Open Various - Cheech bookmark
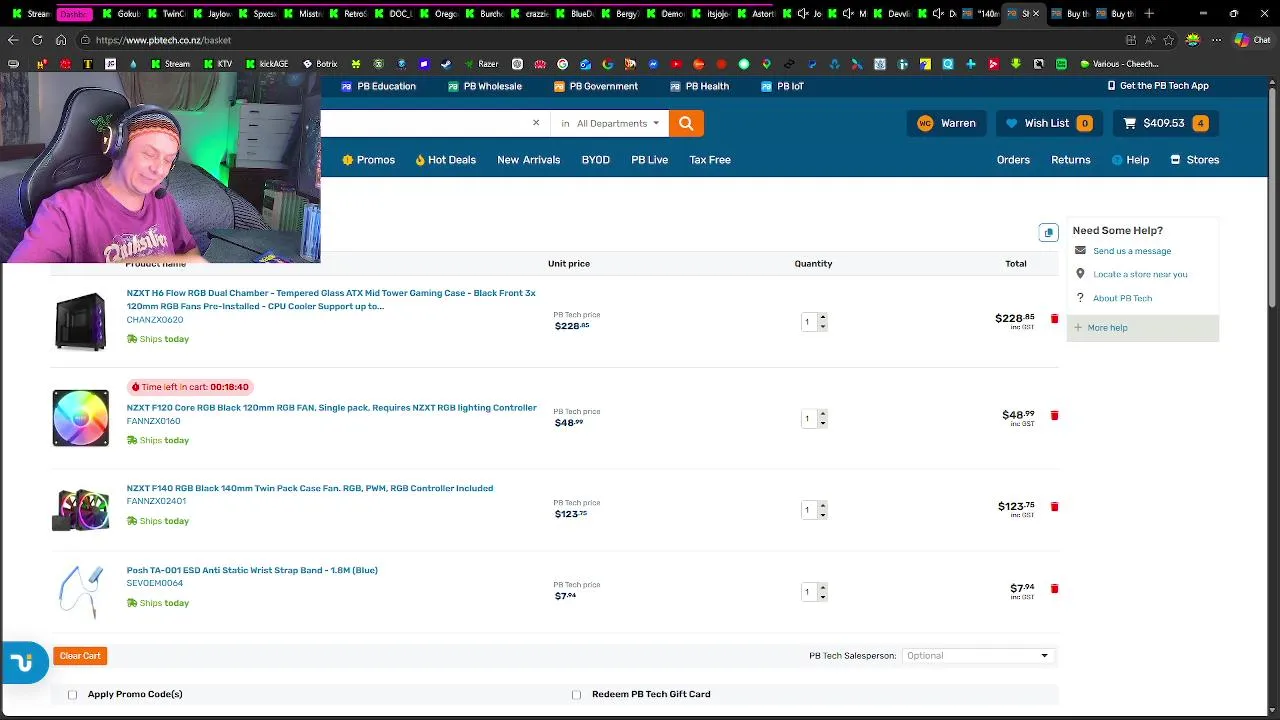The width and height of the screenshot is (1280, 720). 1119,64
